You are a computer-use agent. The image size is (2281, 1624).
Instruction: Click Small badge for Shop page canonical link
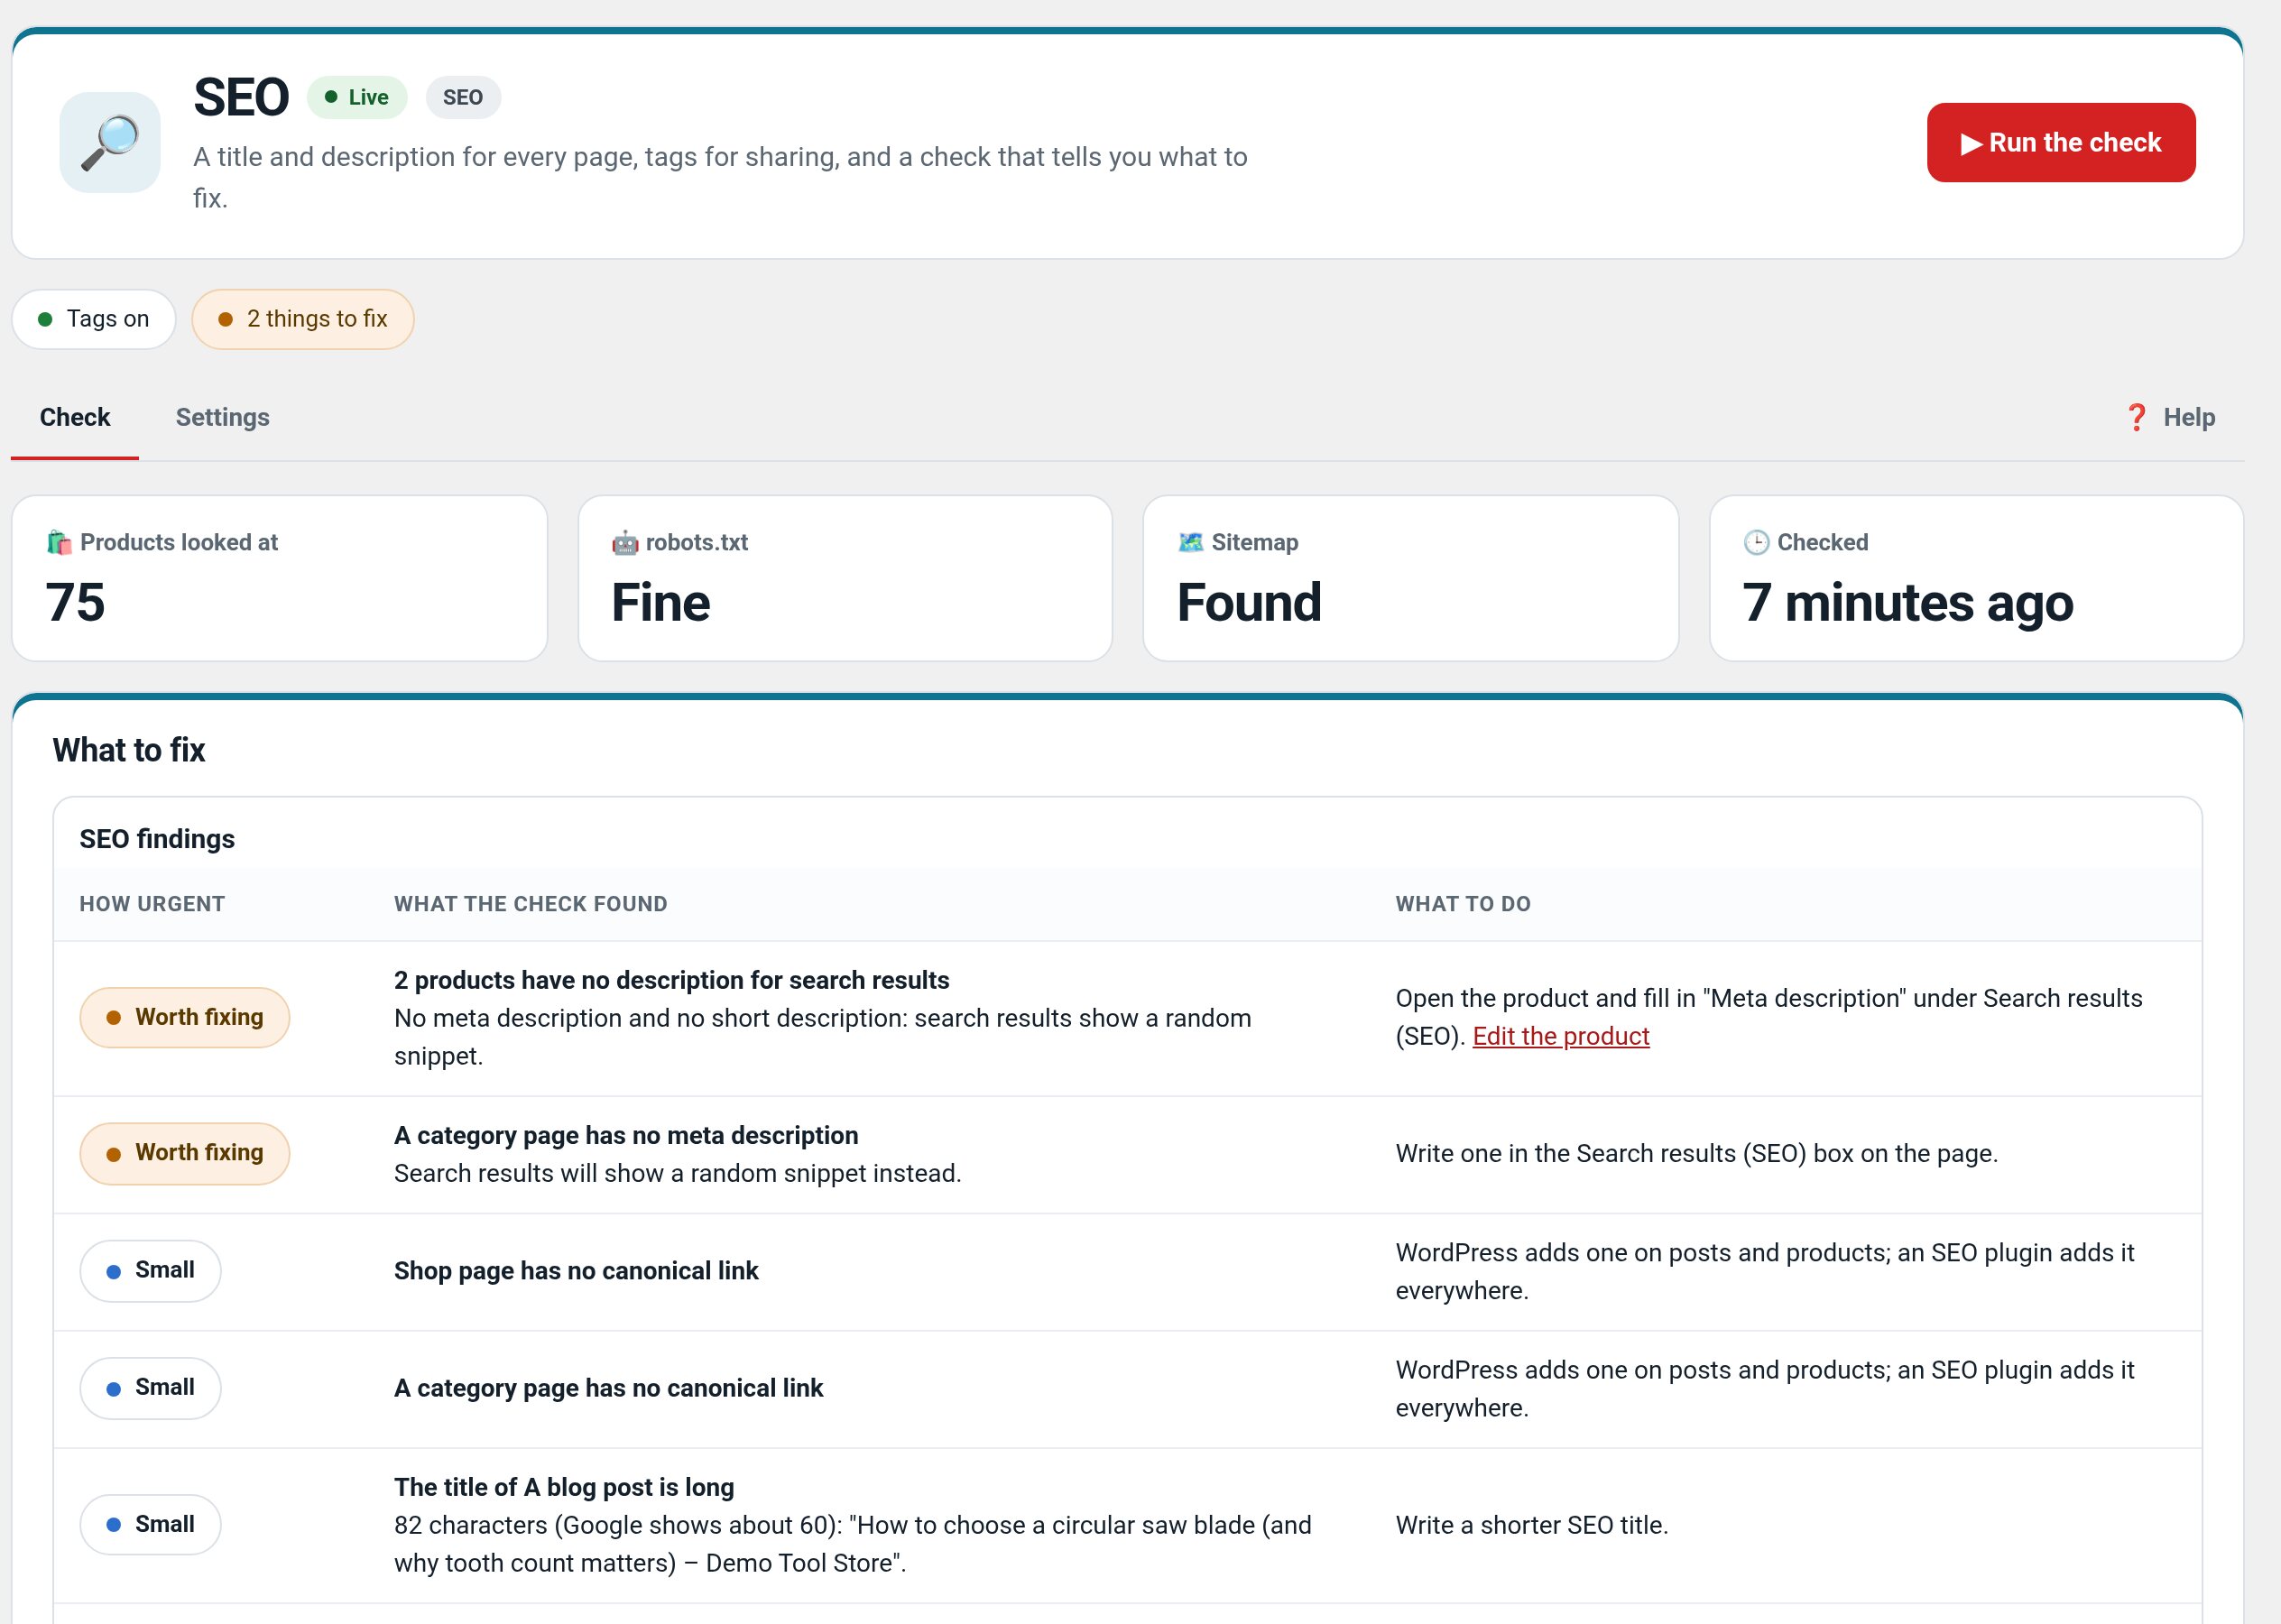point(150,1271)
